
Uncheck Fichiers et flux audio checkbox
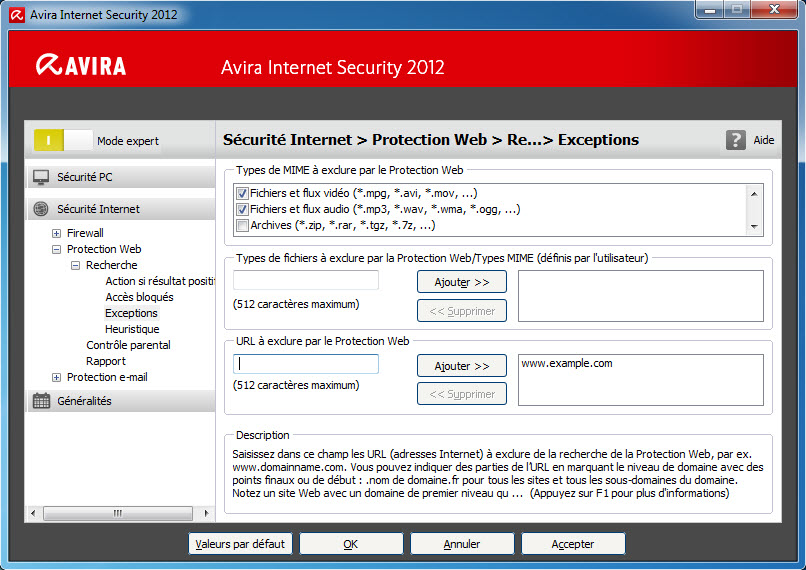pos(242,210)
